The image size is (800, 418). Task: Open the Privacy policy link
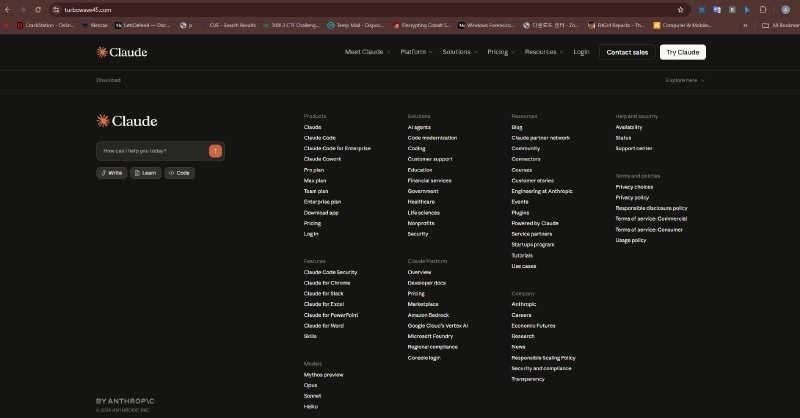[632, 198]
